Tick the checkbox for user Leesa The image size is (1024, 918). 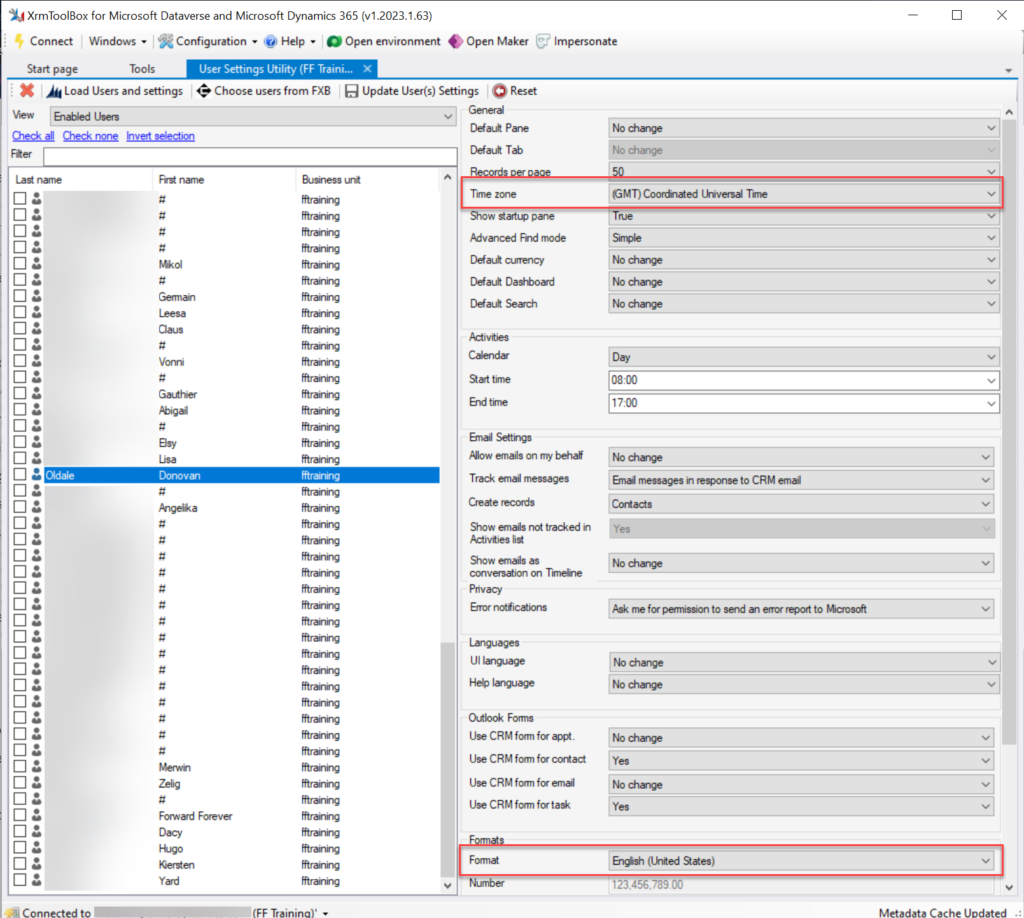click(x=20, y=313)
